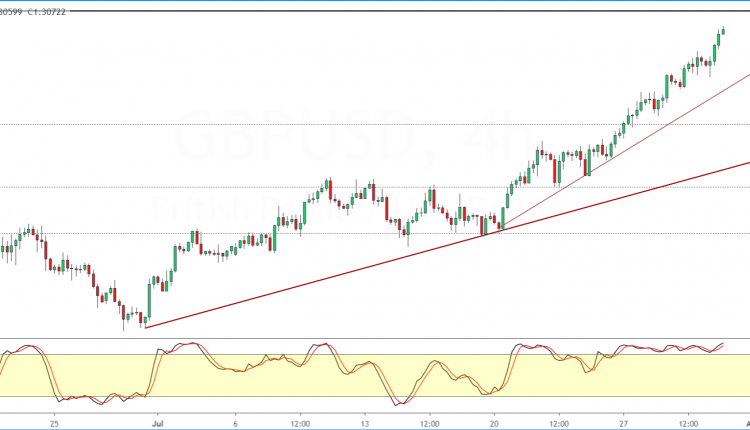Click the trendline starting point near Jul low

[x=145, y=328]
